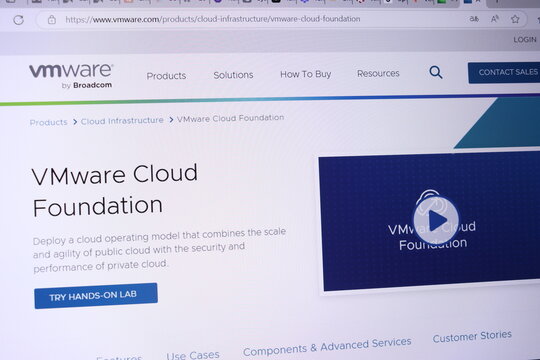Screen dimensions: 540x360
Task: Click the padlock site info icon
Action: click(52, 20)
